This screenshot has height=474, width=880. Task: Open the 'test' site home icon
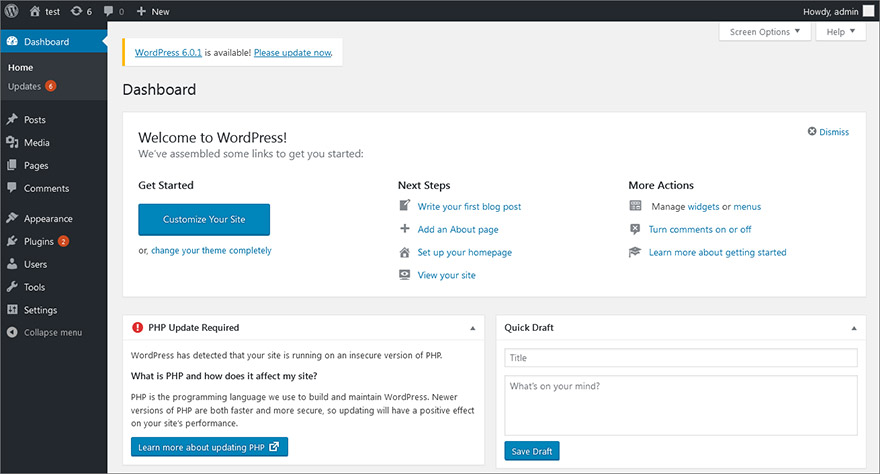click(35, 11)
